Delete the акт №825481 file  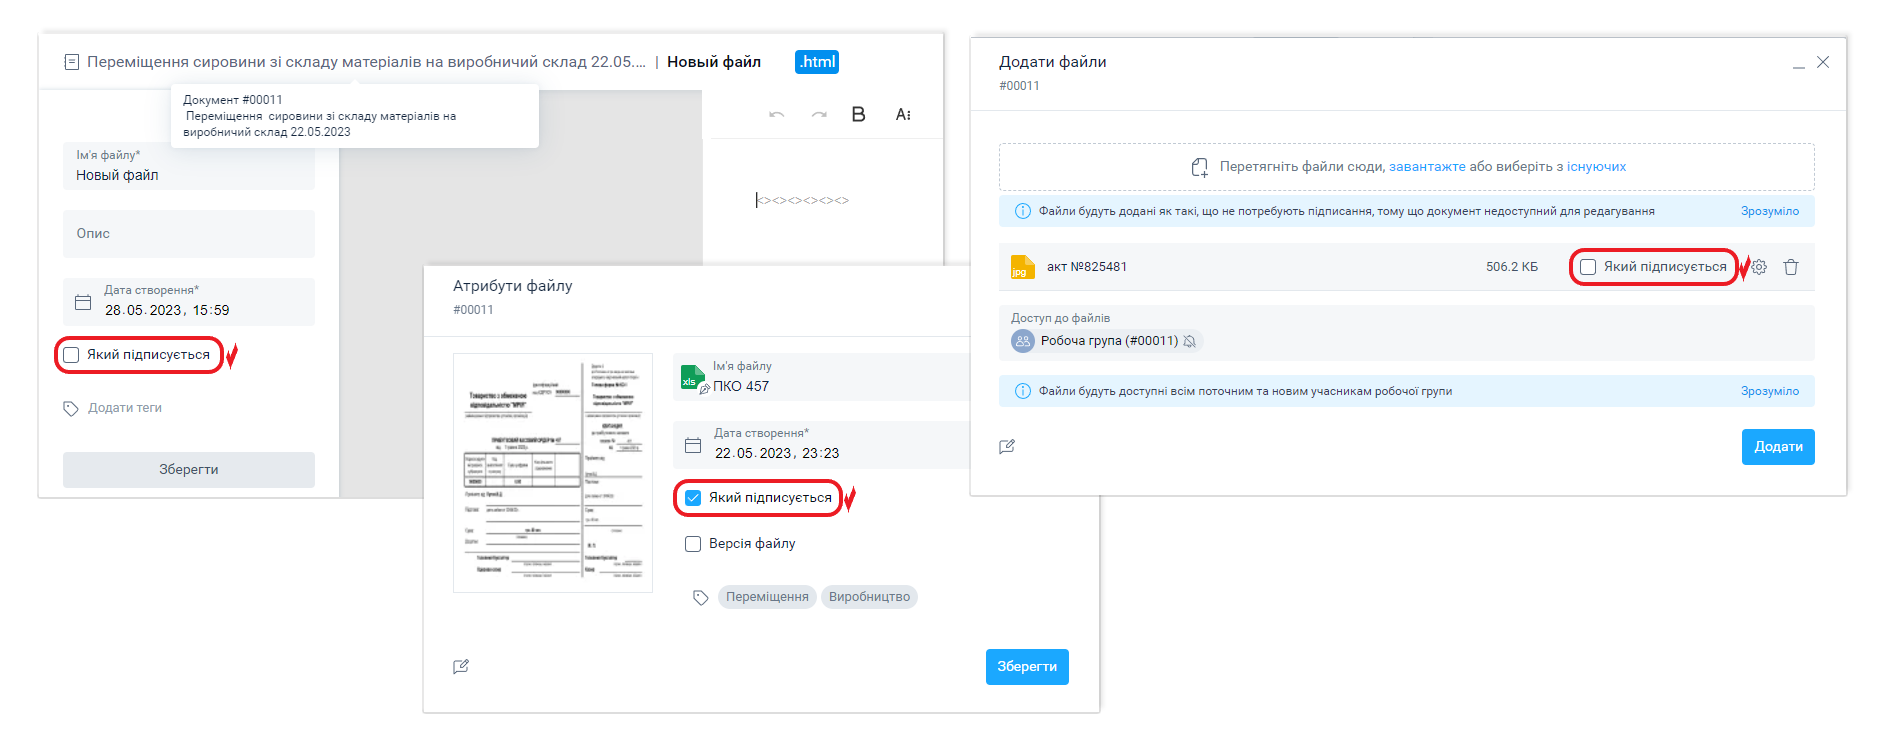(x=1791, y=267)
